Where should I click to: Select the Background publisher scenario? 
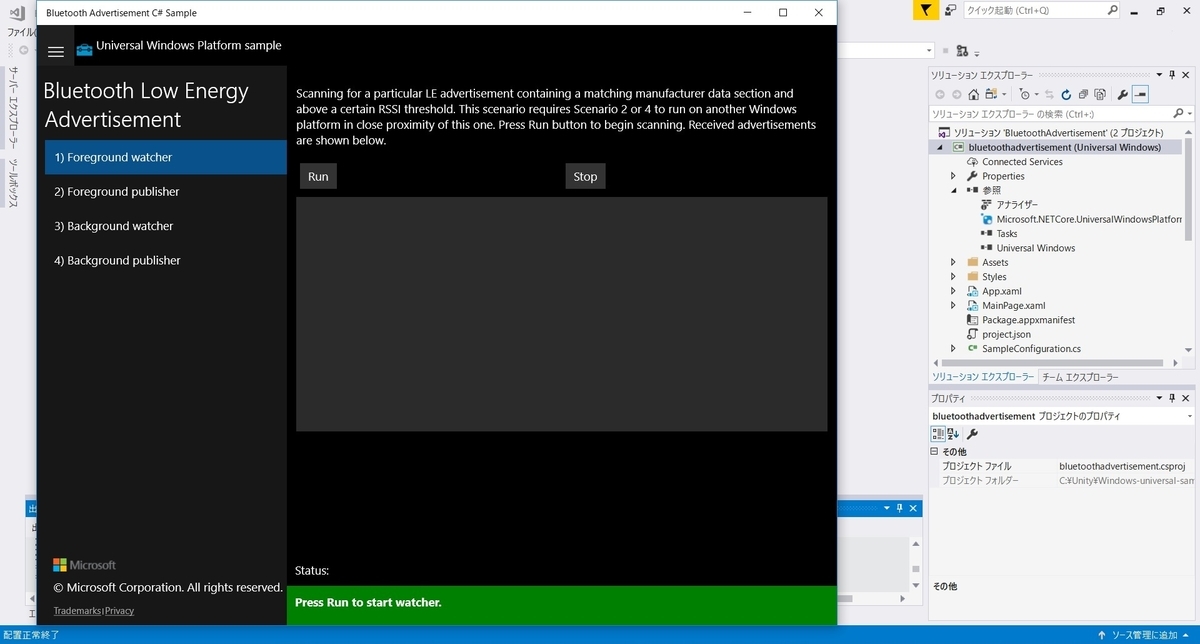point(166,260)
